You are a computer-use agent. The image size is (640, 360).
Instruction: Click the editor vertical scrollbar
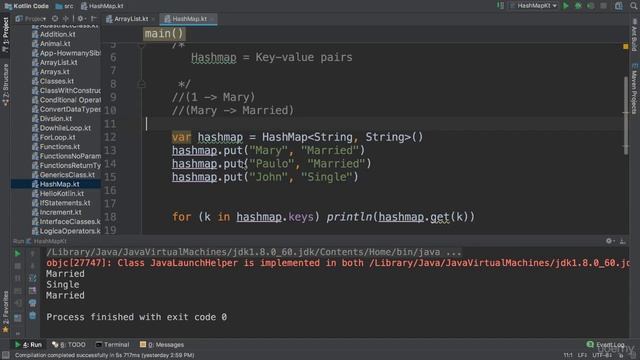coord(626,116)
